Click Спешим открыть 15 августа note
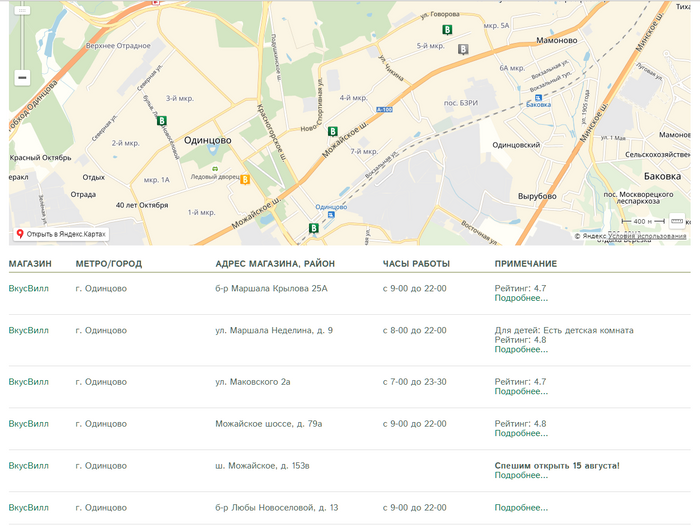 (557, 466)
